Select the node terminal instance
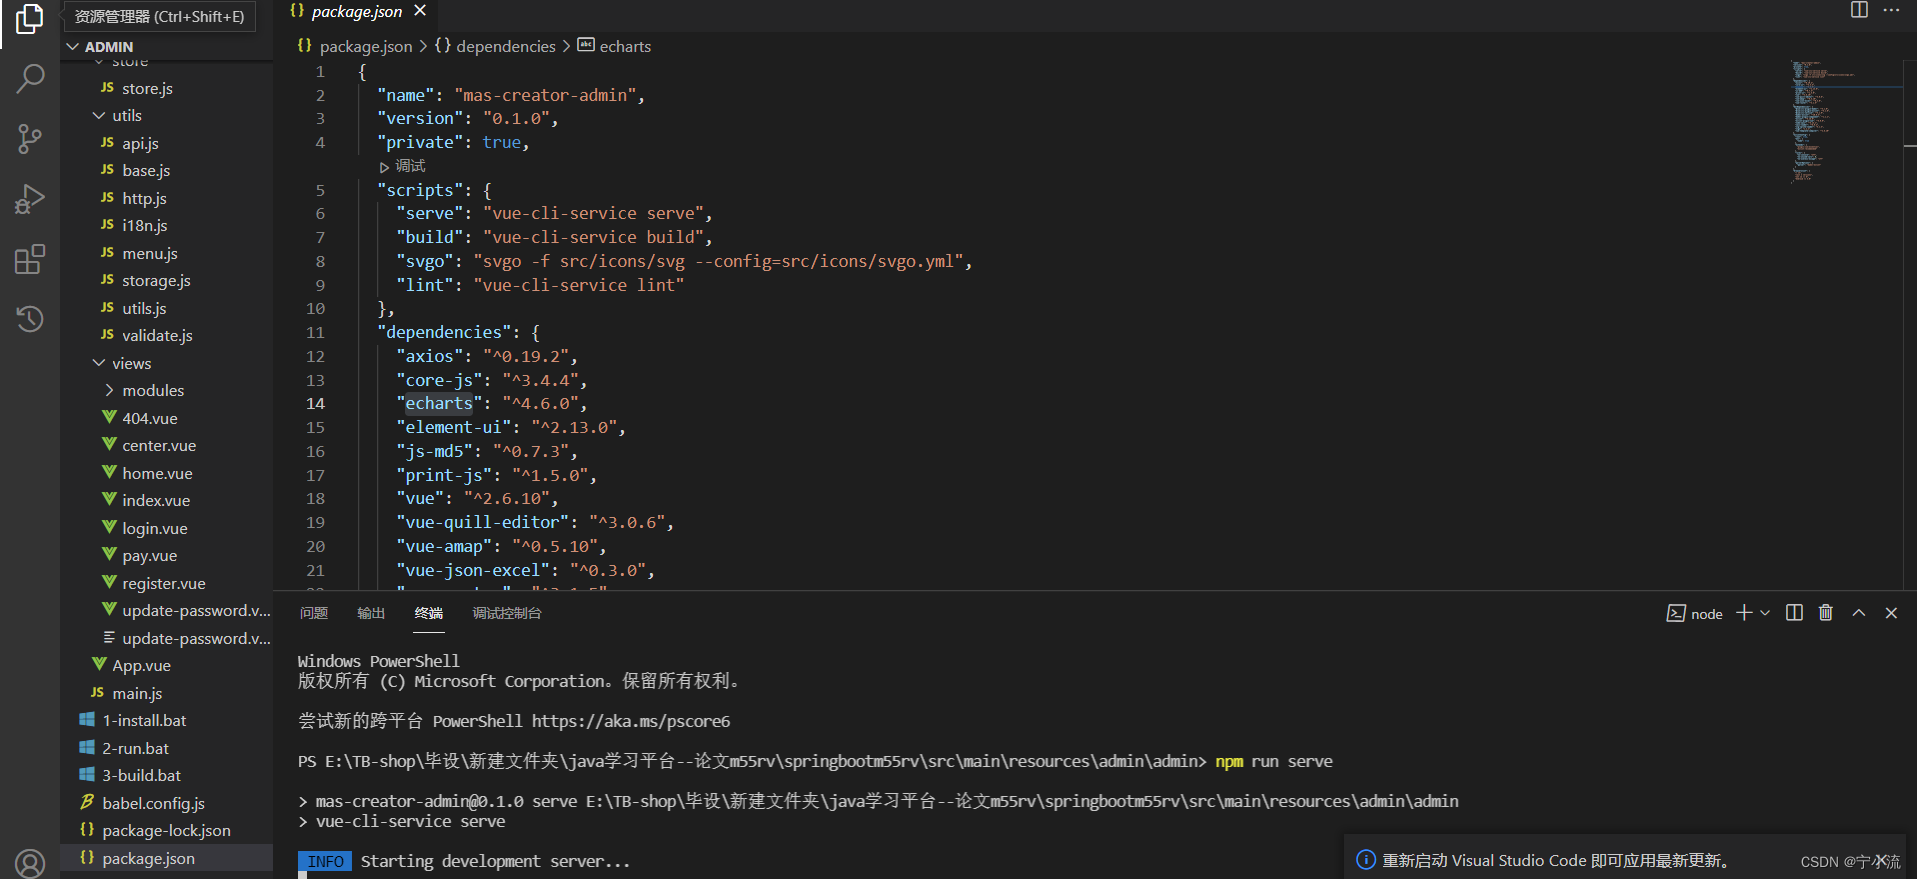This screenshot has width=1917, height=879. [1695, 613]
